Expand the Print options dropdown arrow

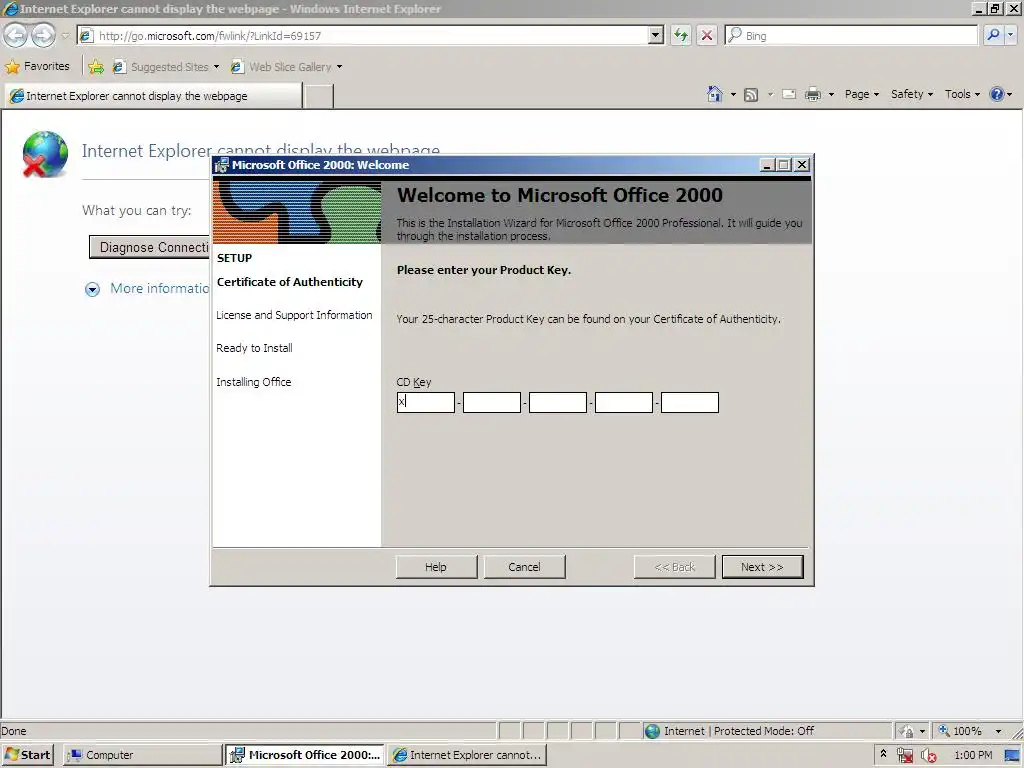(x=831, y=95)
